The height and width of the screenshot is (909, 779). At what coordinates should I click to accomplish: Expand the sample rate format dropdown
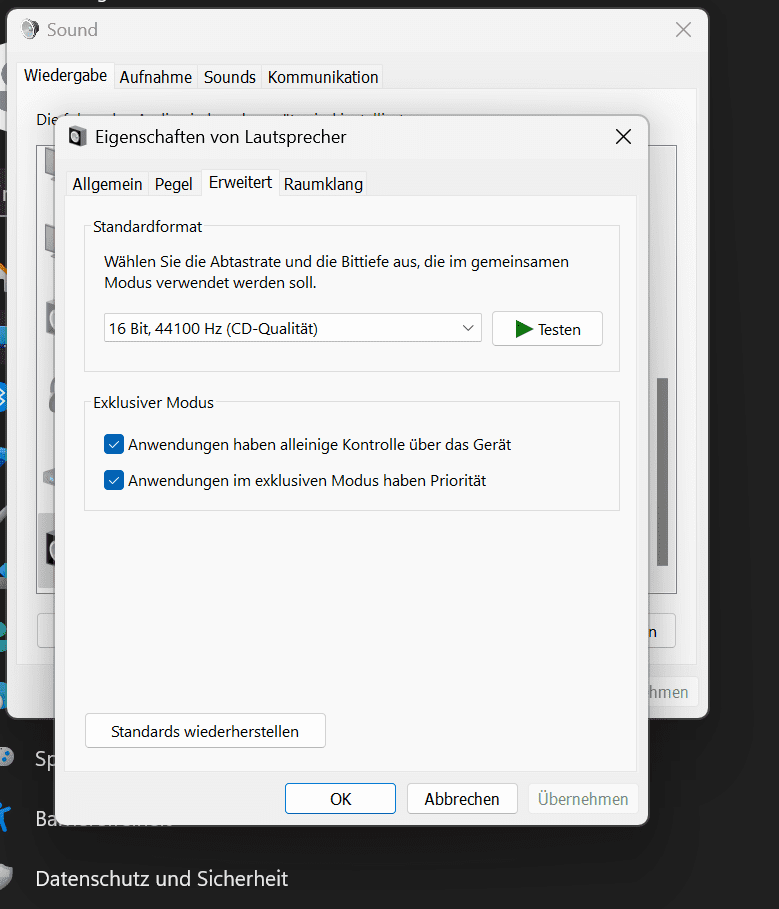coord(293,328)
